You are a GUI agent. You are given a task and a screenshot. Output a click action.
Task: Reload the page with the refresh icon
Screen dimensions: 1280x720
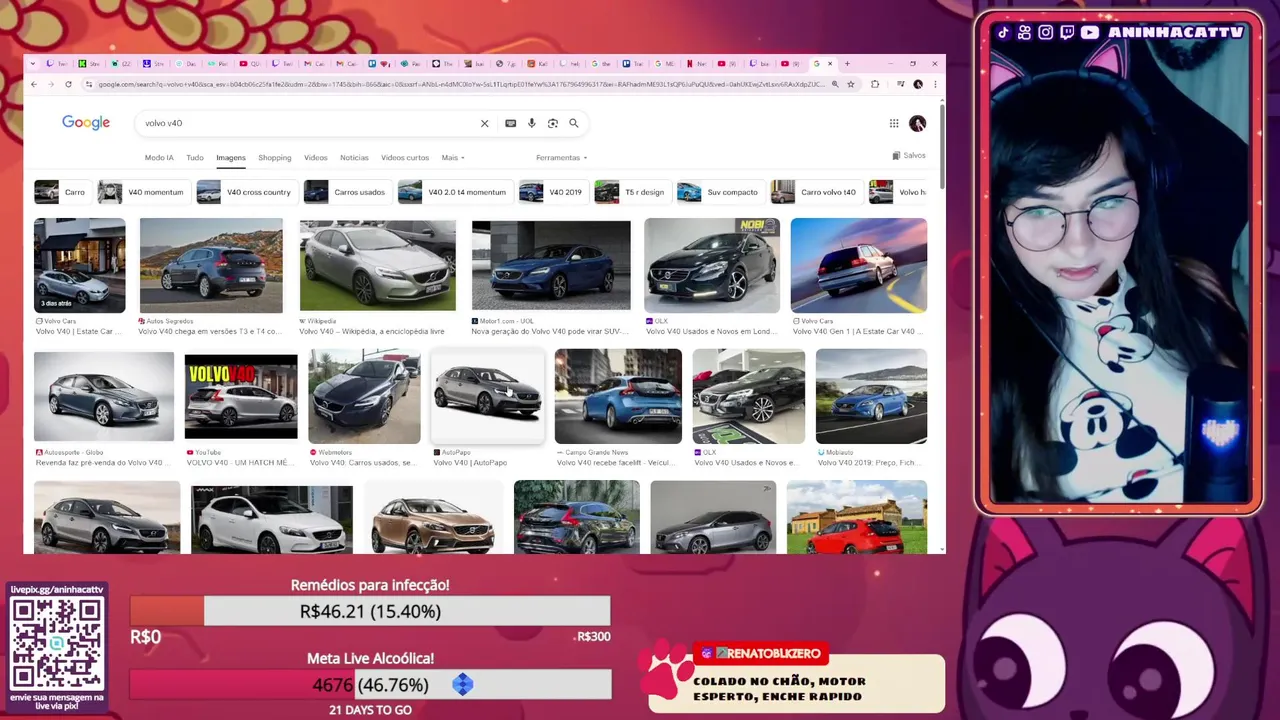[x=68, y=84]
